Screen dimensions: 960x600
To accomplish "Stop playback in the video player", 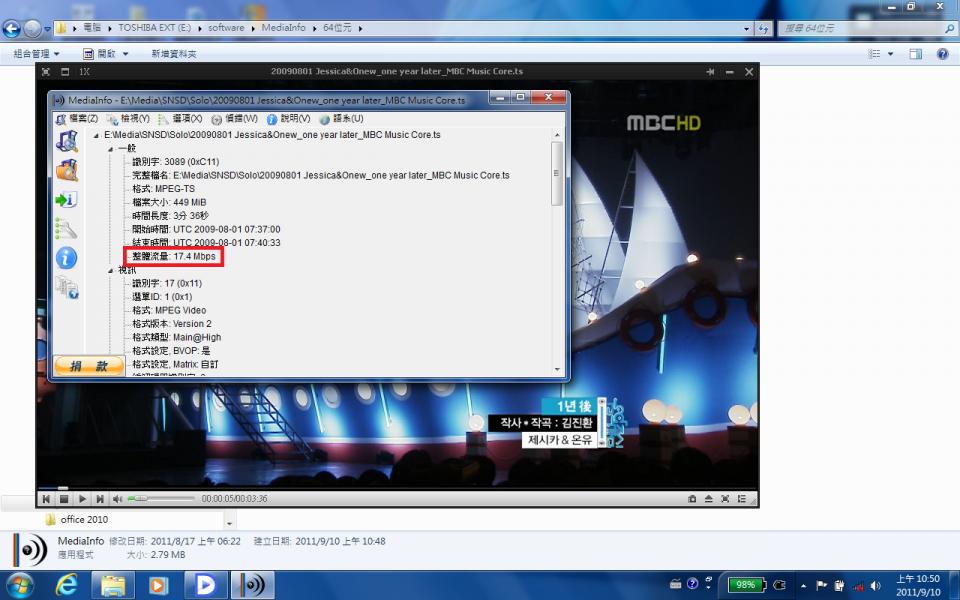I will point(64,499).
